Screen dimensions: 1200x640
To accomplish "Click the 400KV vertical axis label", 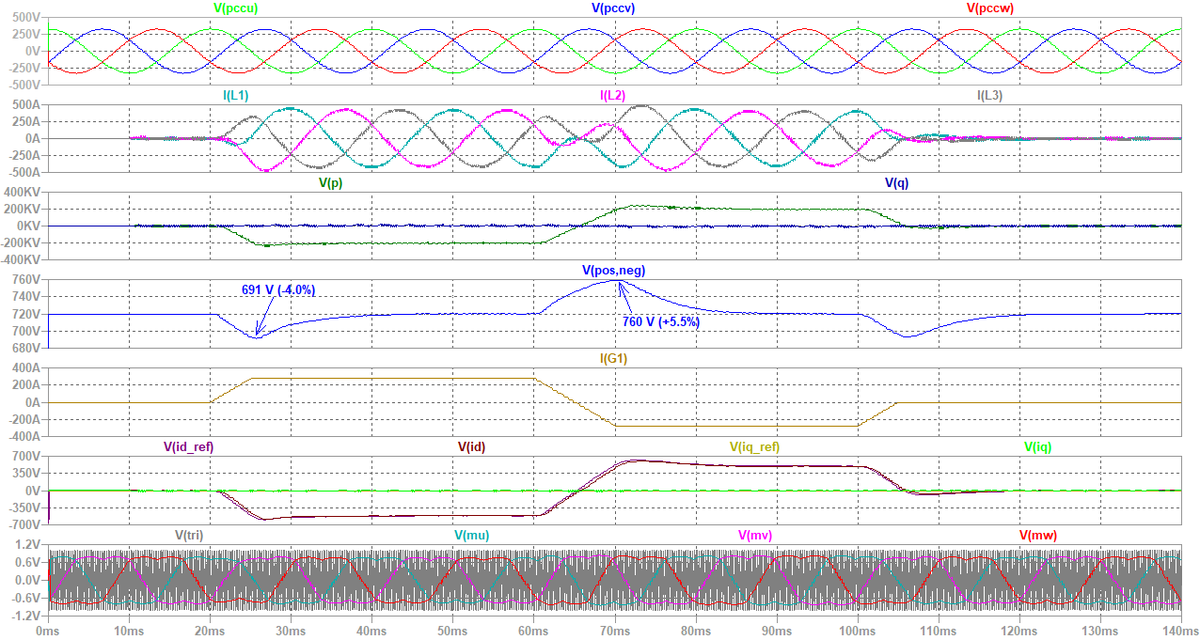I will coord(24,192).
